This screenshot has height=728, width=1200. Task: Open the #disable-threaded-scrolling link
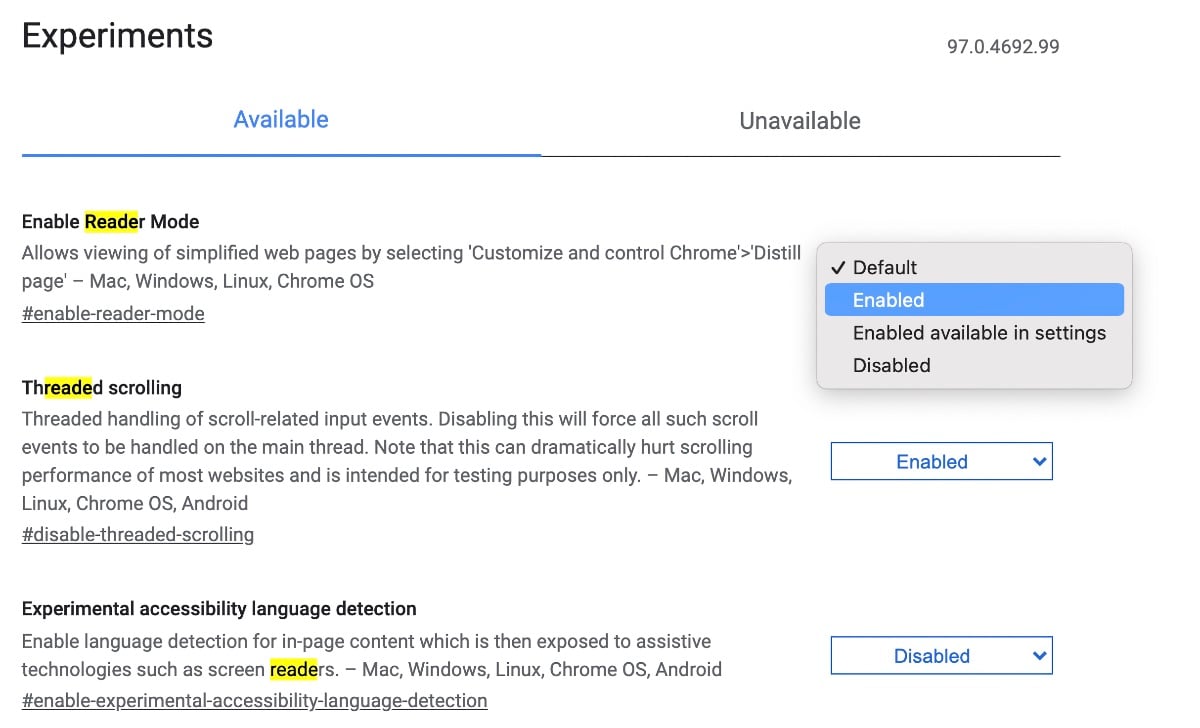pyautogui.click(x=138, y=535)
